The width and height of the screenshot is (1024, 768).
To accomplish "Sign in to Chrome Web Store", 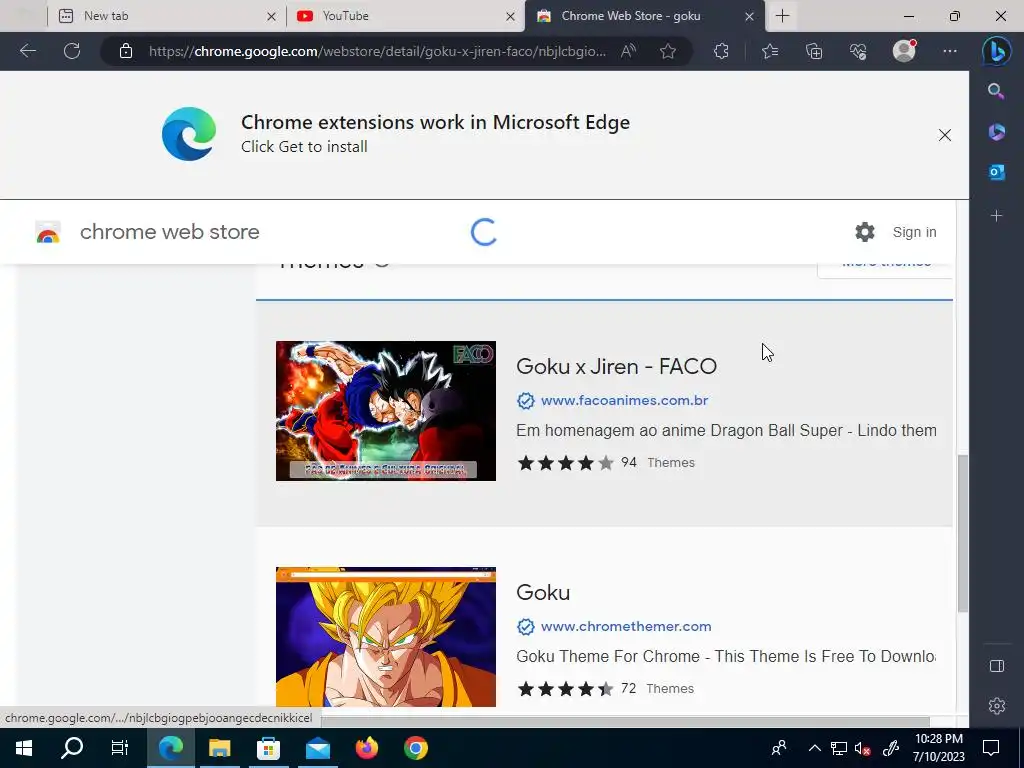I will 914,232.
